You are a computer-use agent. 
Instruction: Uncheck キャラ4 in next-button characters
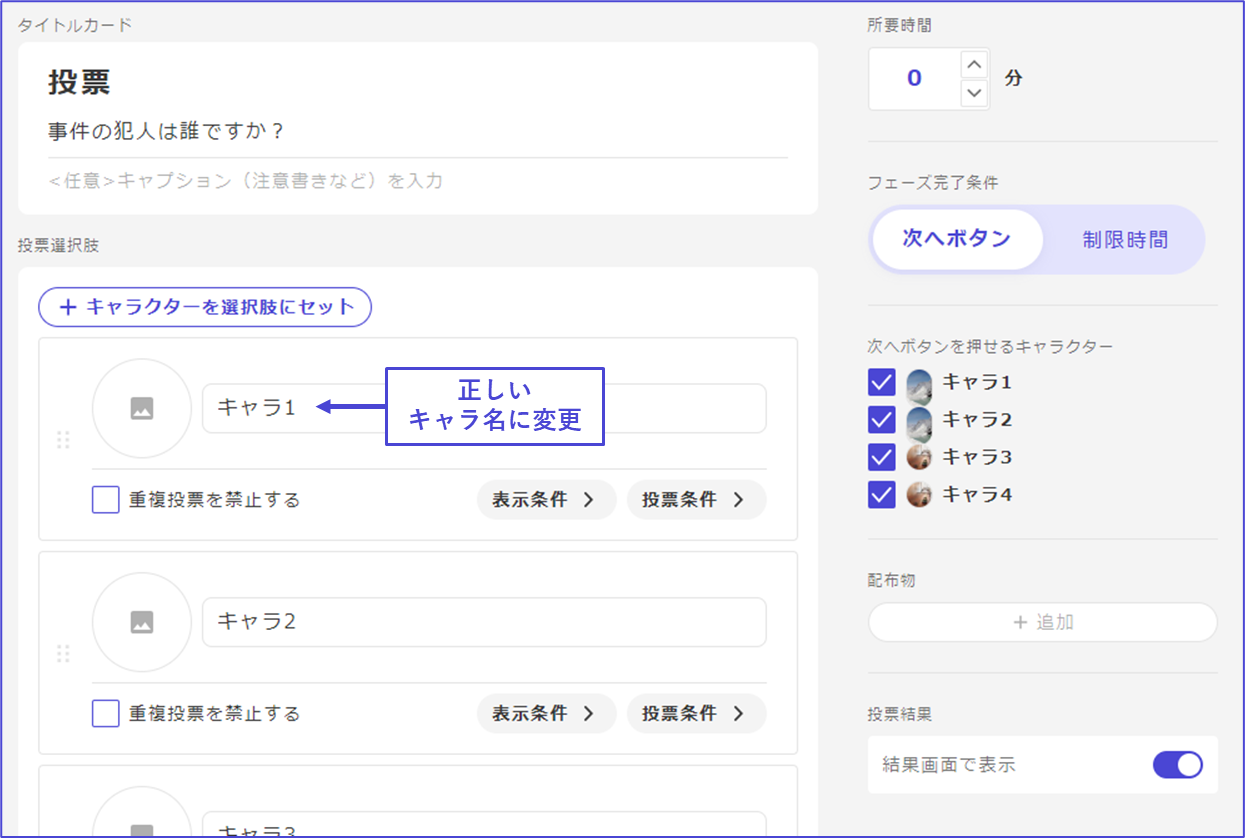[x=881, y=494]
